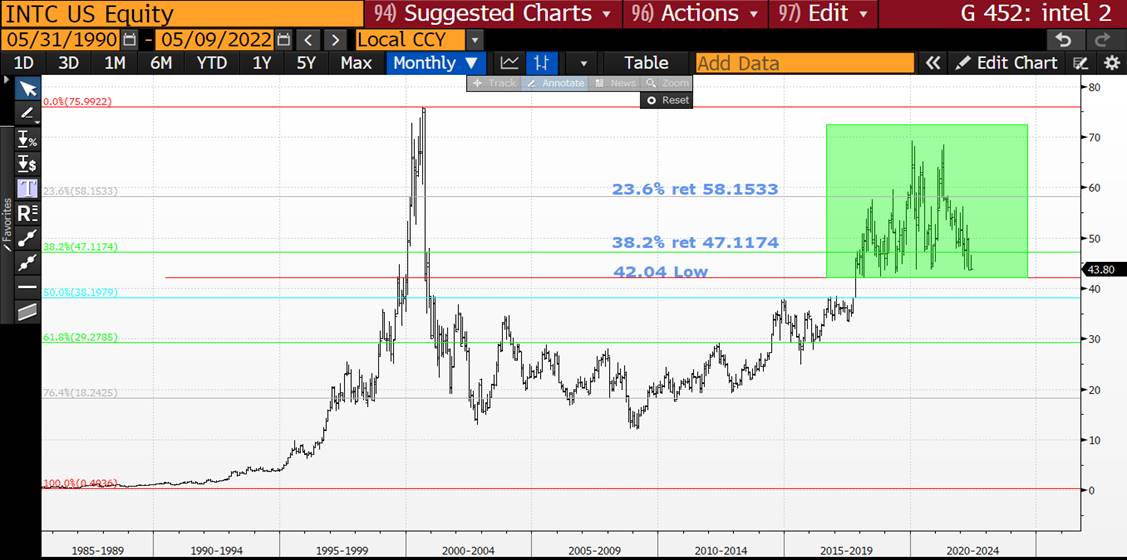
Task: Open chart settings gear
Action: tap(1111, 63)
